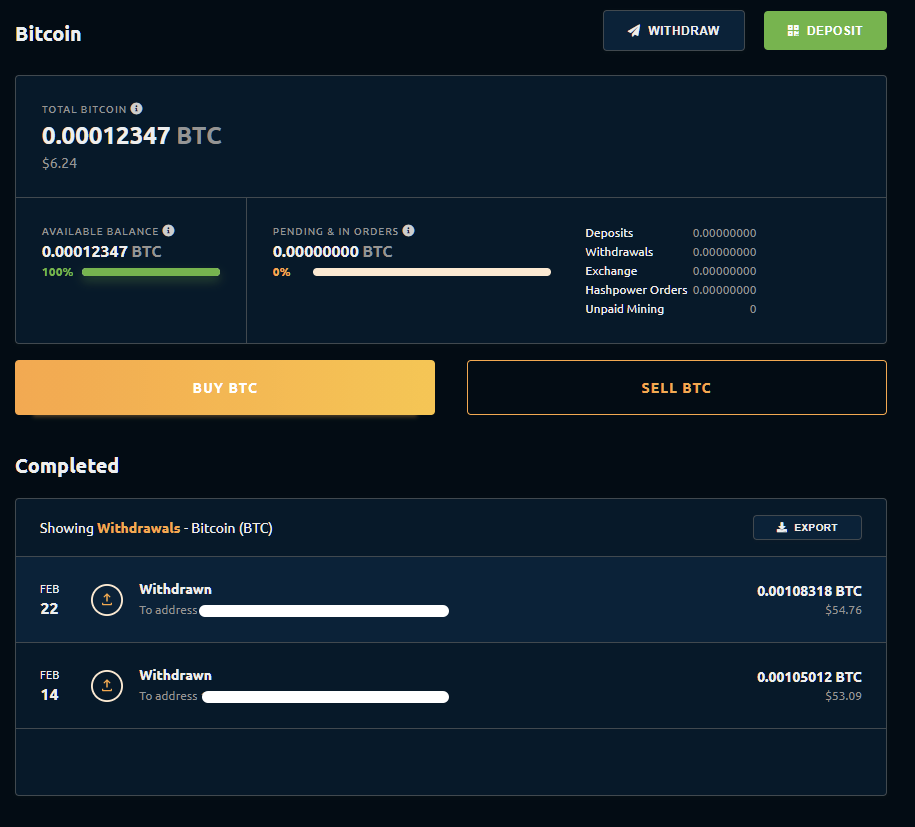
Task: Click the Withdraw button
Action: [673, 30]
